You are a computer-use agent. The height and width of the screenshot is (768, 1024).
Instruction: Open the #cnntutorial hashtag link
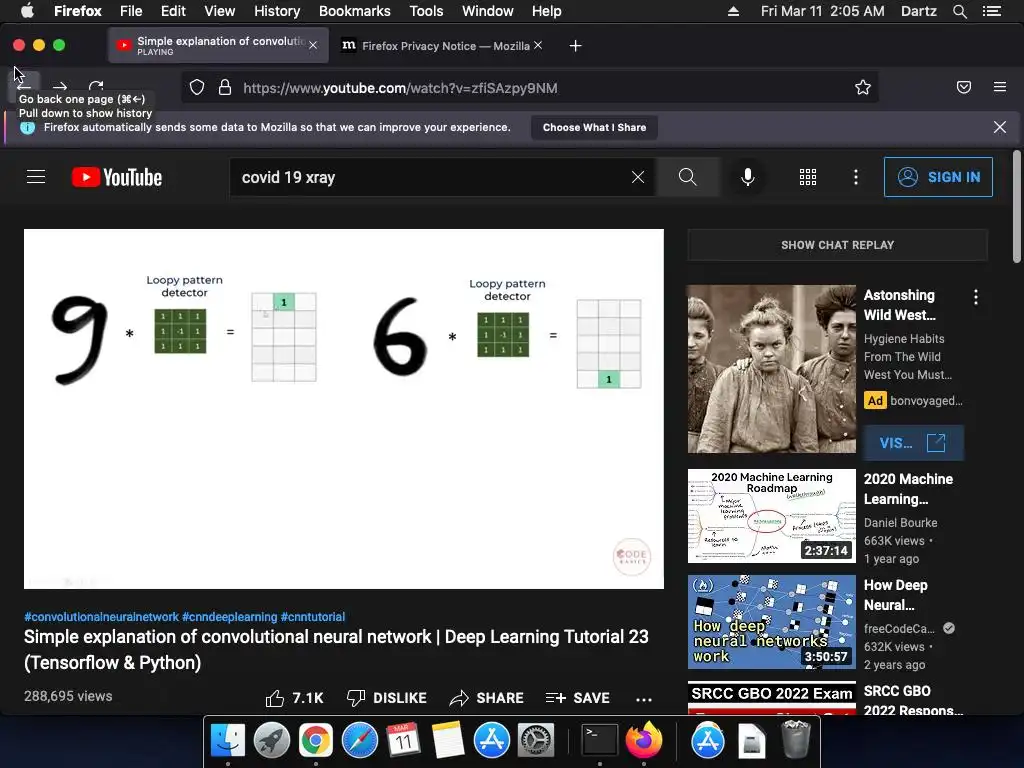tap(313, 616)
